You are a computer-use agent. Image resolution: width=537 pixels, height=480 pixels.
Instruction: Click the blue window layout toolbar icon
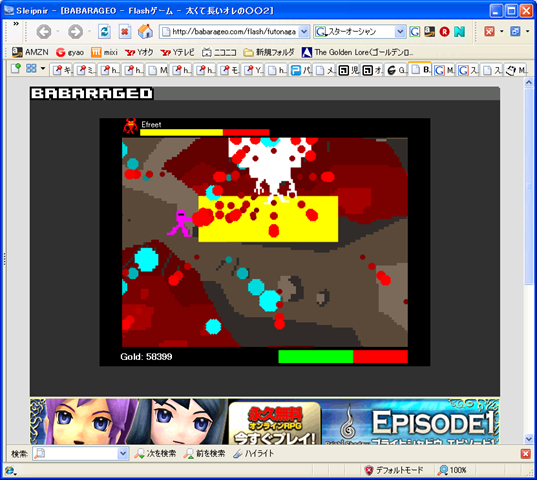(515, 31)
